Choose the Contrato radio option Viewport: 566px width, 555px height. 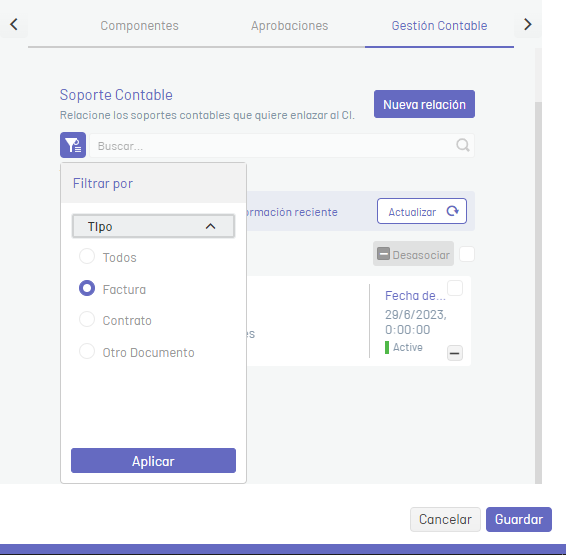click(87, 319)
